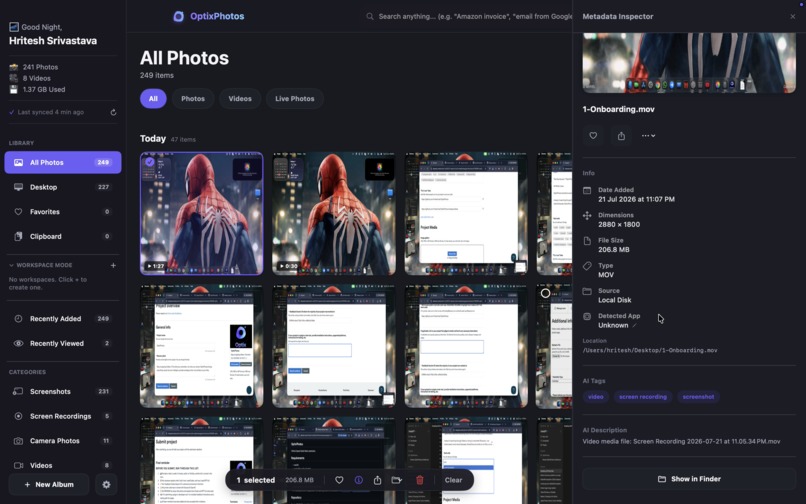
Task: Open the Submit project screenshot thumbnail
Action: pos(202,460)
